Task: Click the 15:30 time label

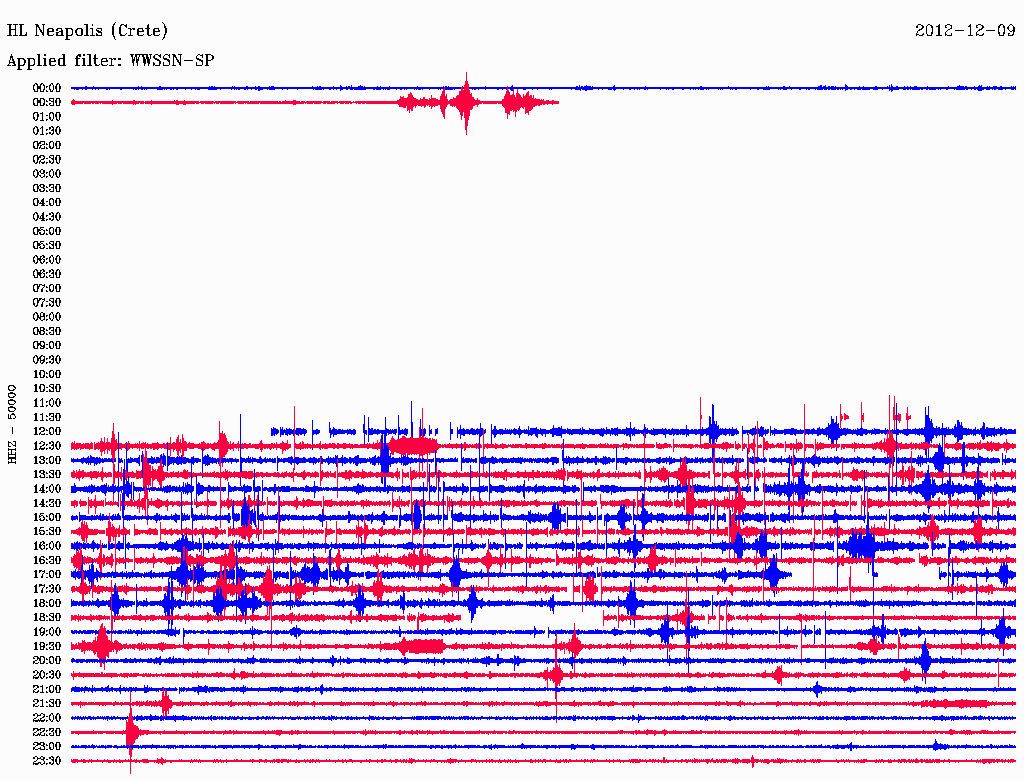Action: click(47, 532)
